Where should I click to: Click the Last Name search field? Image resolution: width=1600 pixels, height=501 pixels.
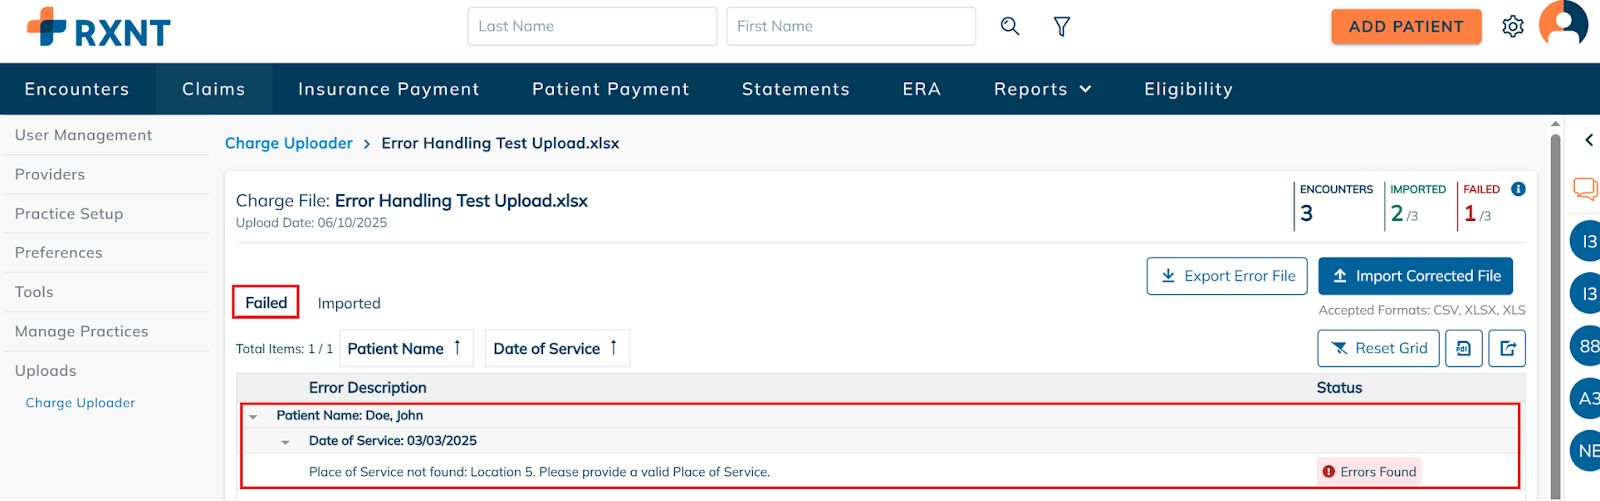tap(592, 26)
